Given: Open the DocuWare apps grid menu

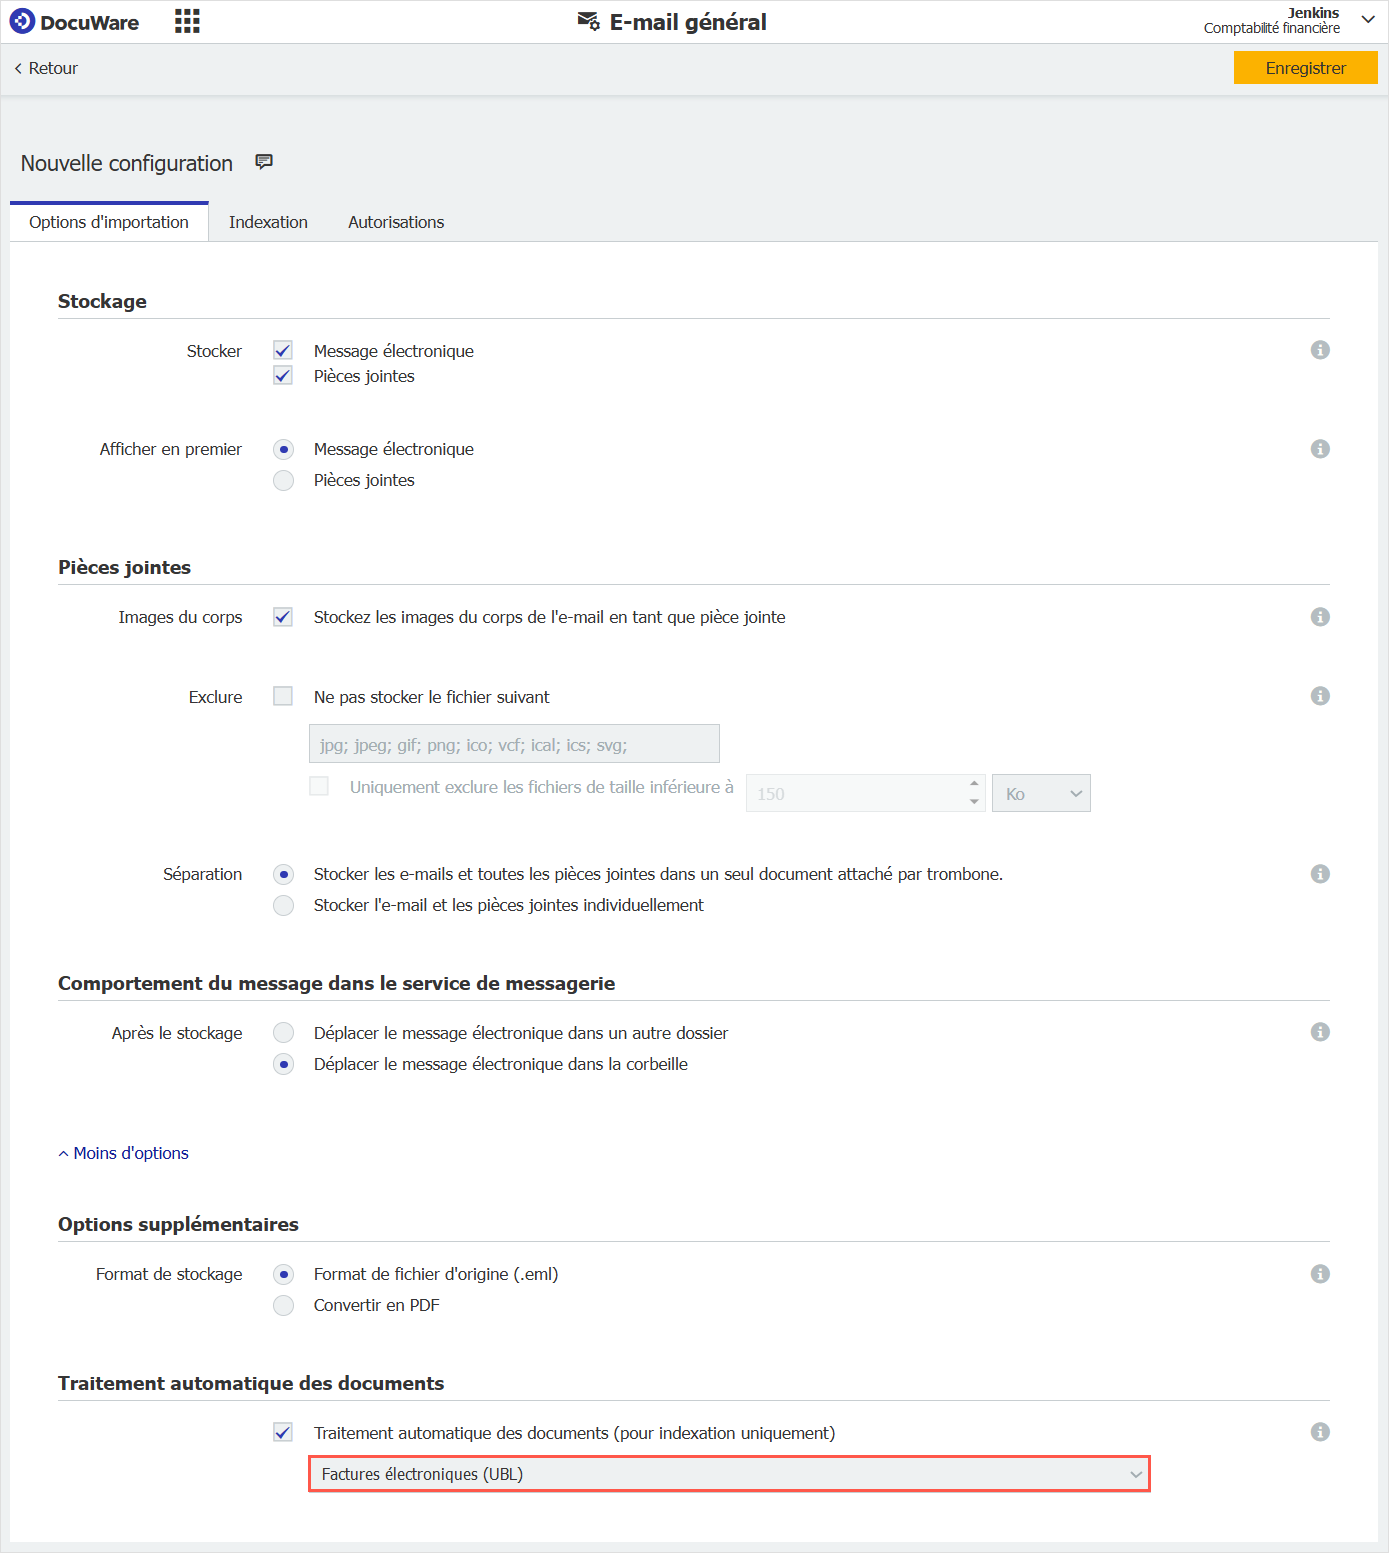Looking at the screenshot, I should click(x=187, y=21).
